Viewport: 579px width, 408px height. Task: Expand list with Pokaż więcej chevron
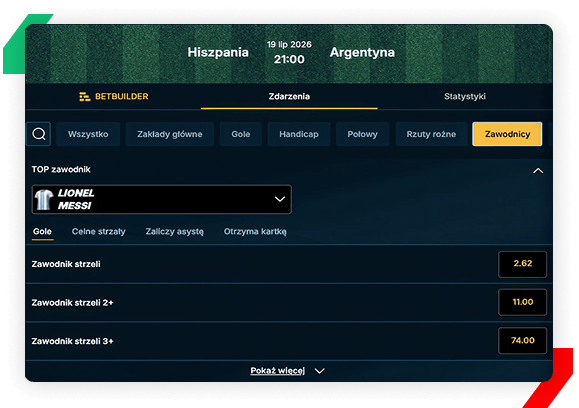[x=320, y=371]
